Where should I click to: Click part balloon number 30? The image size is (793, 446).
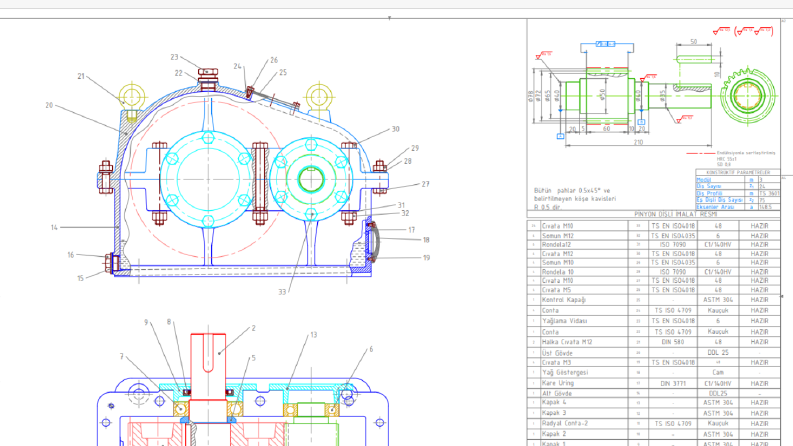click(x=395, y=129)
